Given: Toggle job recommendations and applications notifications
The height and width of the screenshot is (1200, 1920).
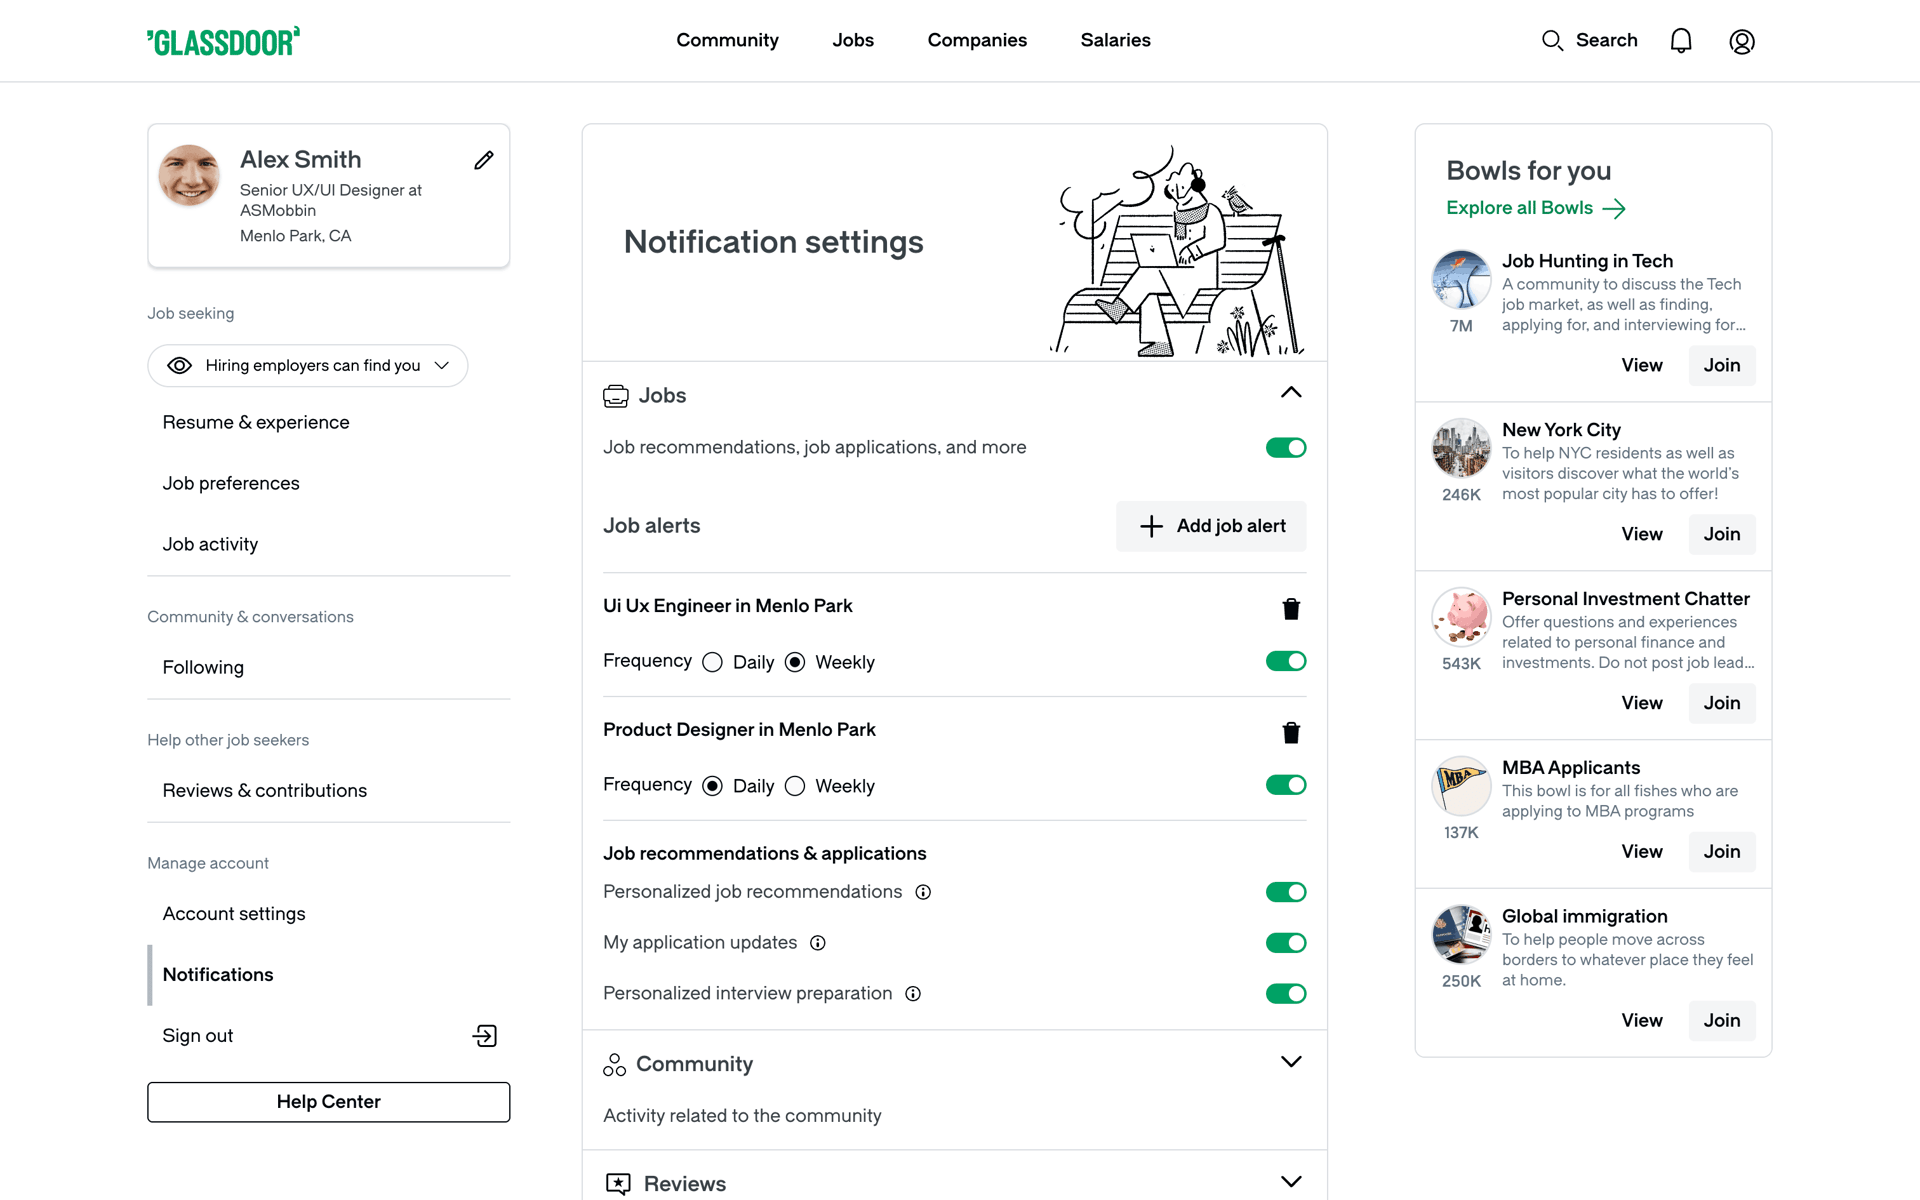Looking at the screenshot, I should 1286,448.
